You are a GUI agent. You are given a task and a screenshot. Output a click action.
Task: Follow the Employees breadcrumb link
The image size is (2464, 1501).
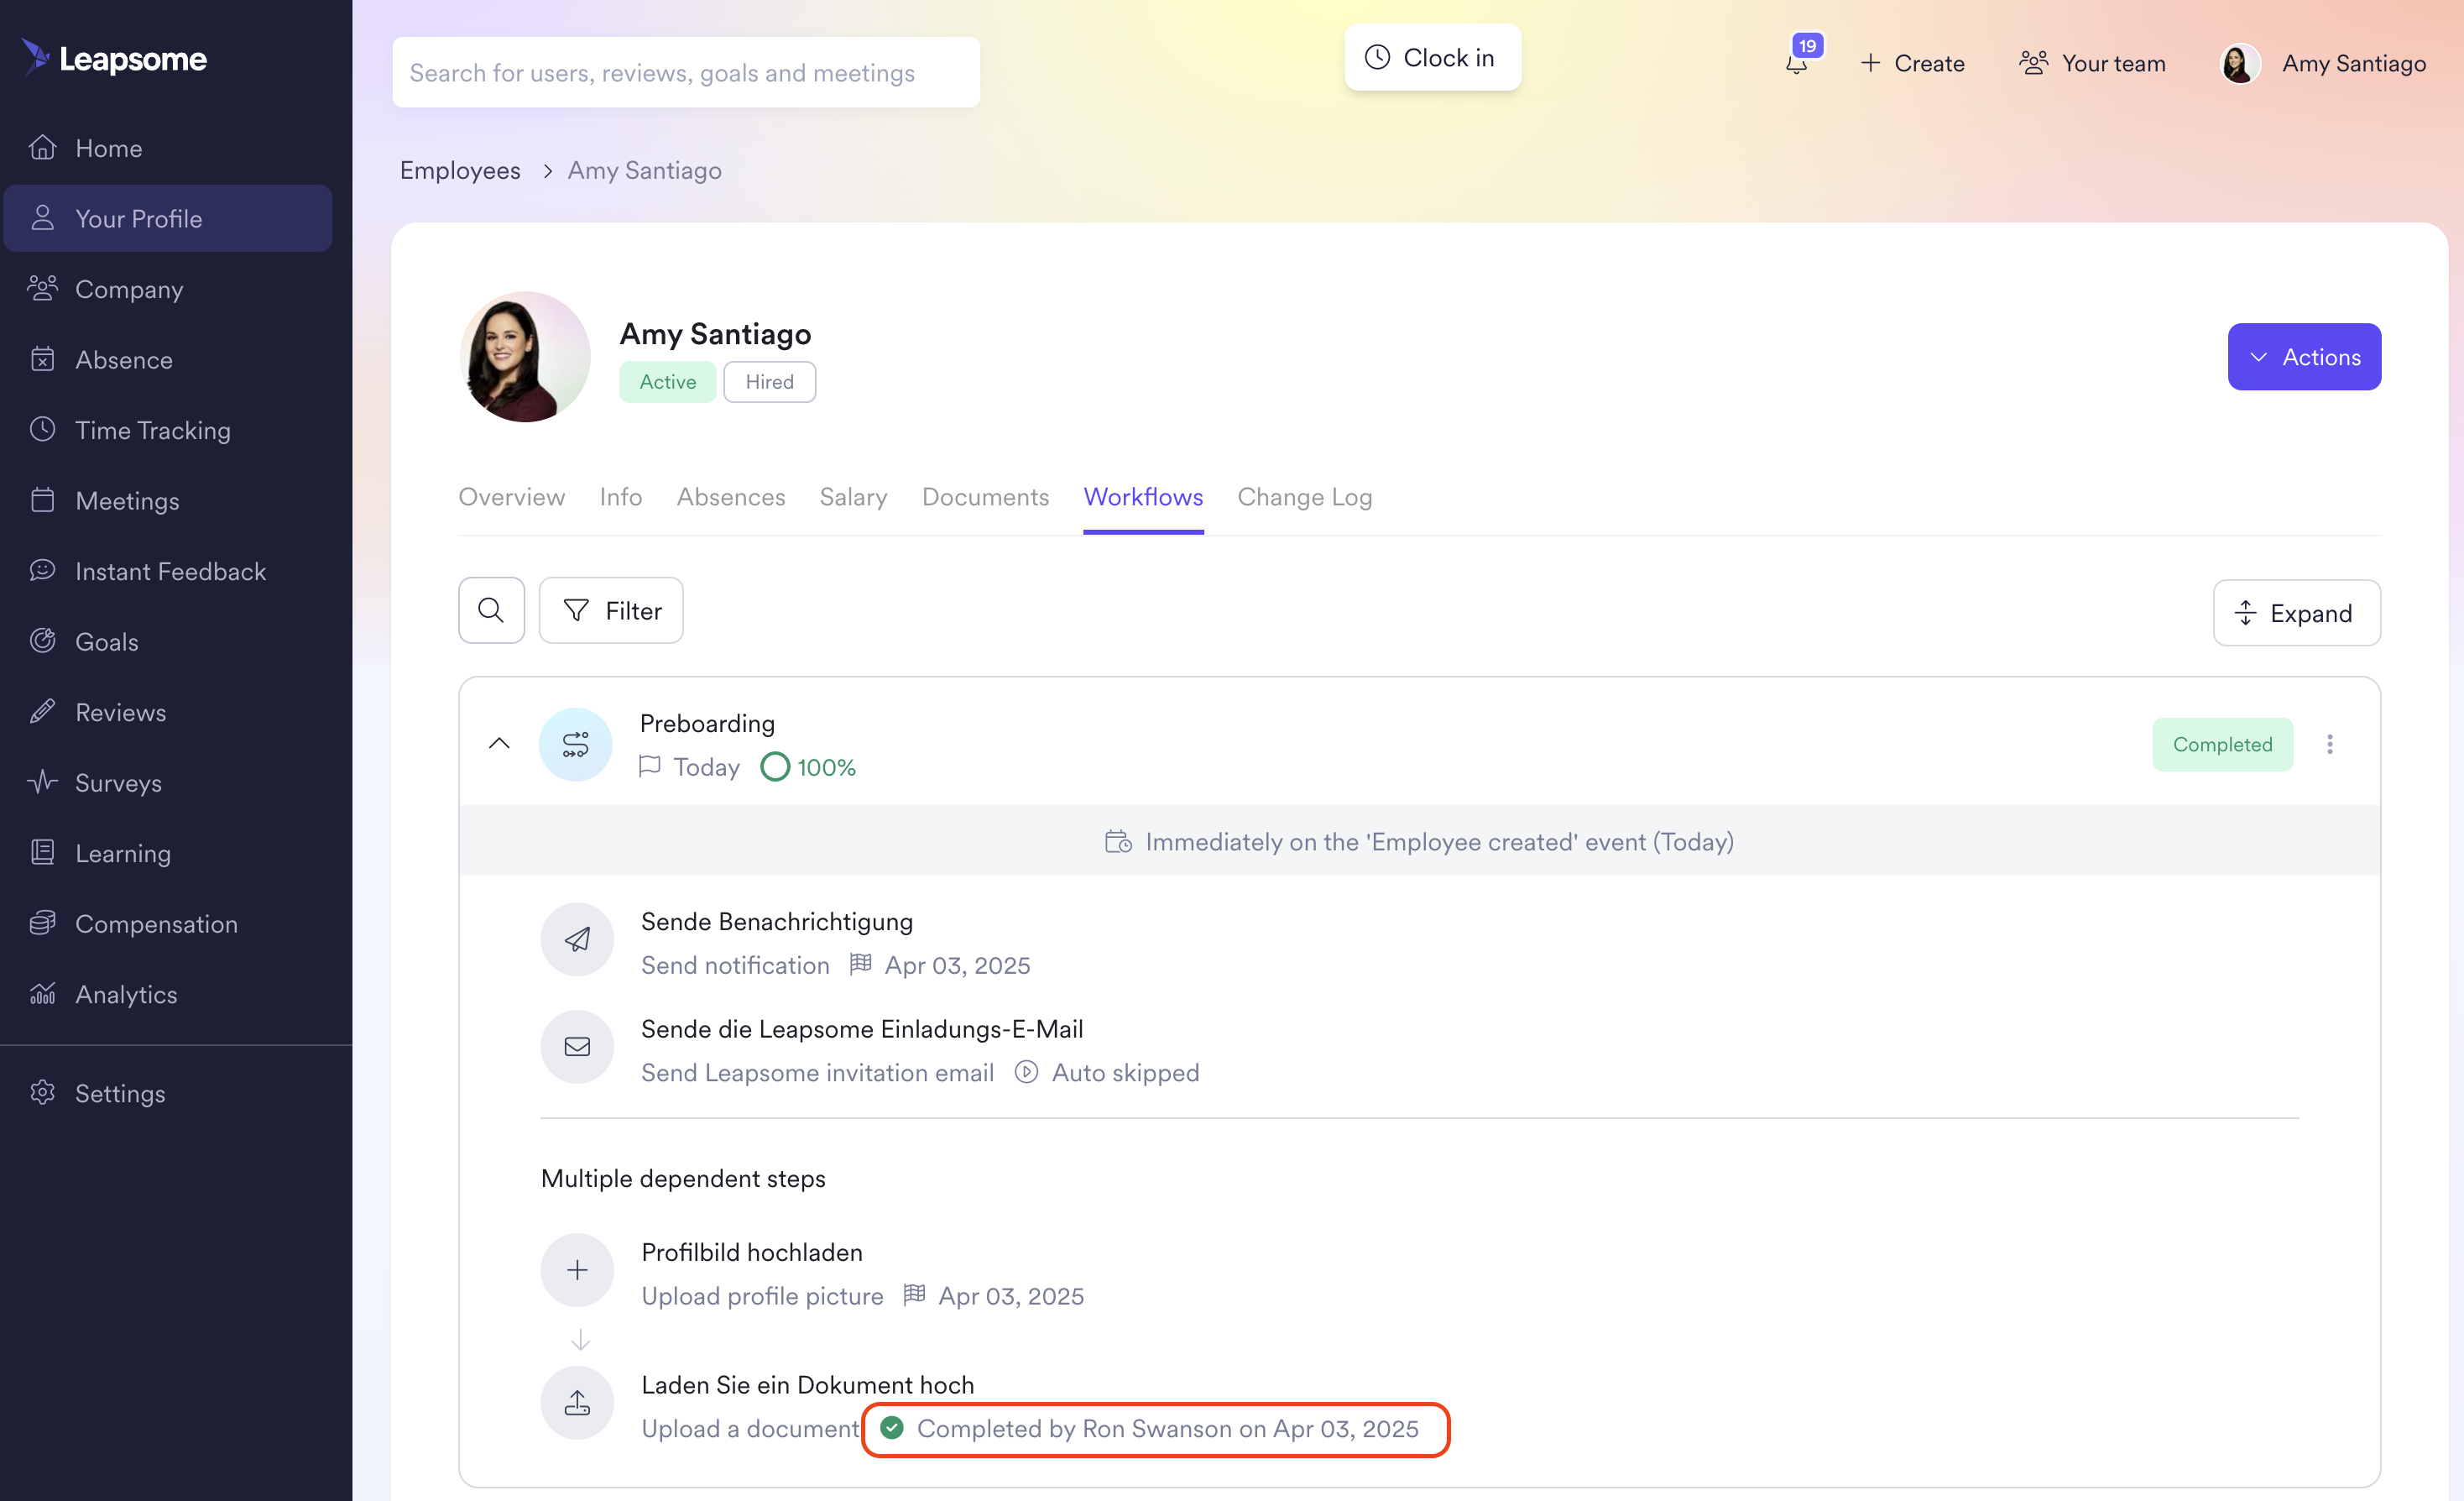click(x=460, y=170)
